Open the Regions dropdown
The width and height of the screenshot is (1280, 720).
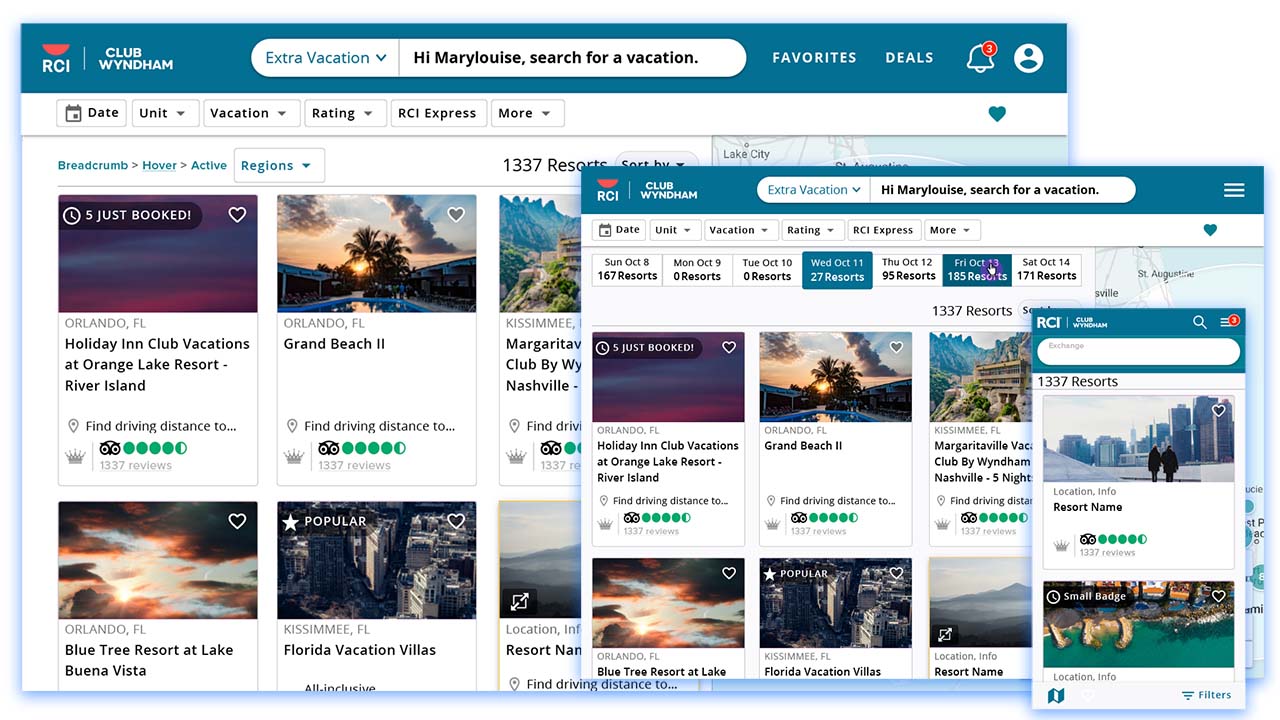tap(278, 166)
